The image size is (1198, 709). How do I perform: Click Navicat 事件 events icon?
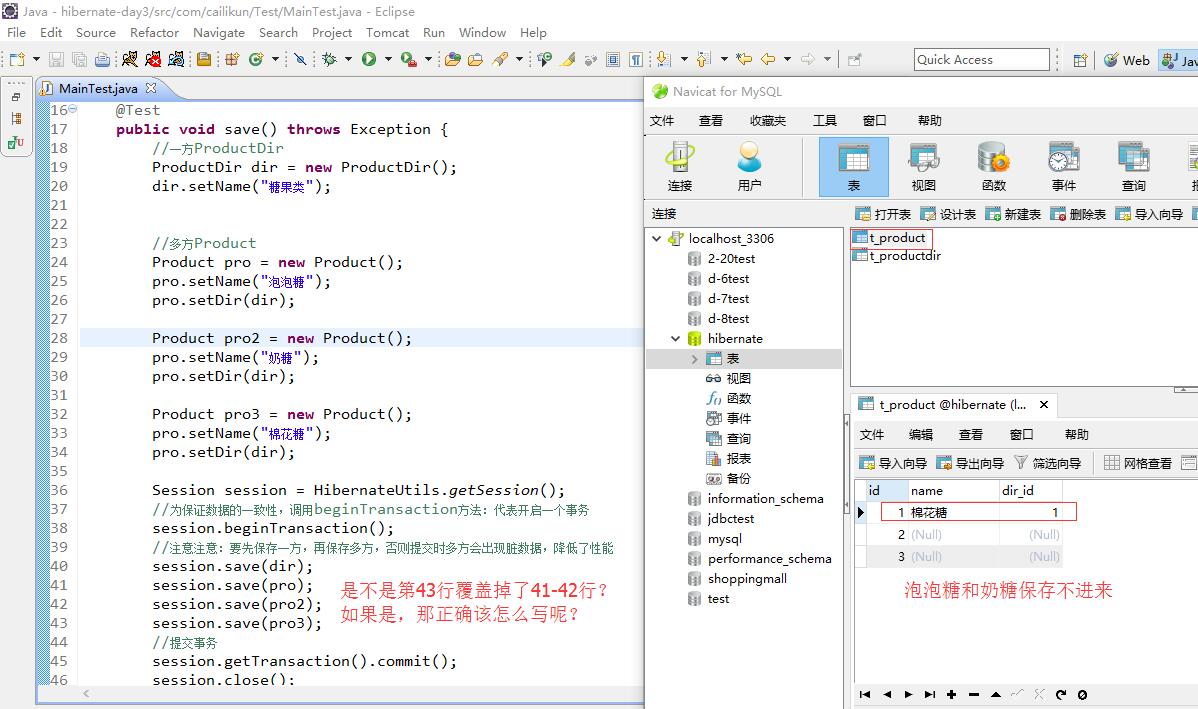(x=1063, y=167)
